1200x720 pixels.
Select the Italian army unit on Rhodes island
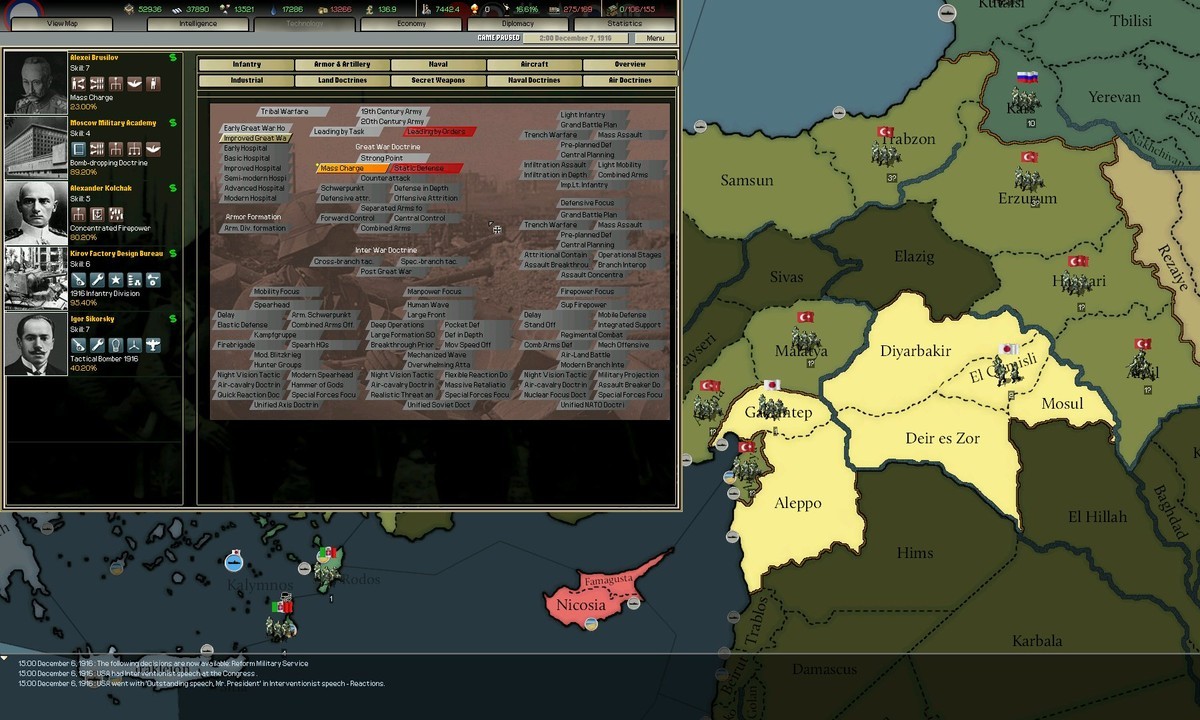coord(325,568)
